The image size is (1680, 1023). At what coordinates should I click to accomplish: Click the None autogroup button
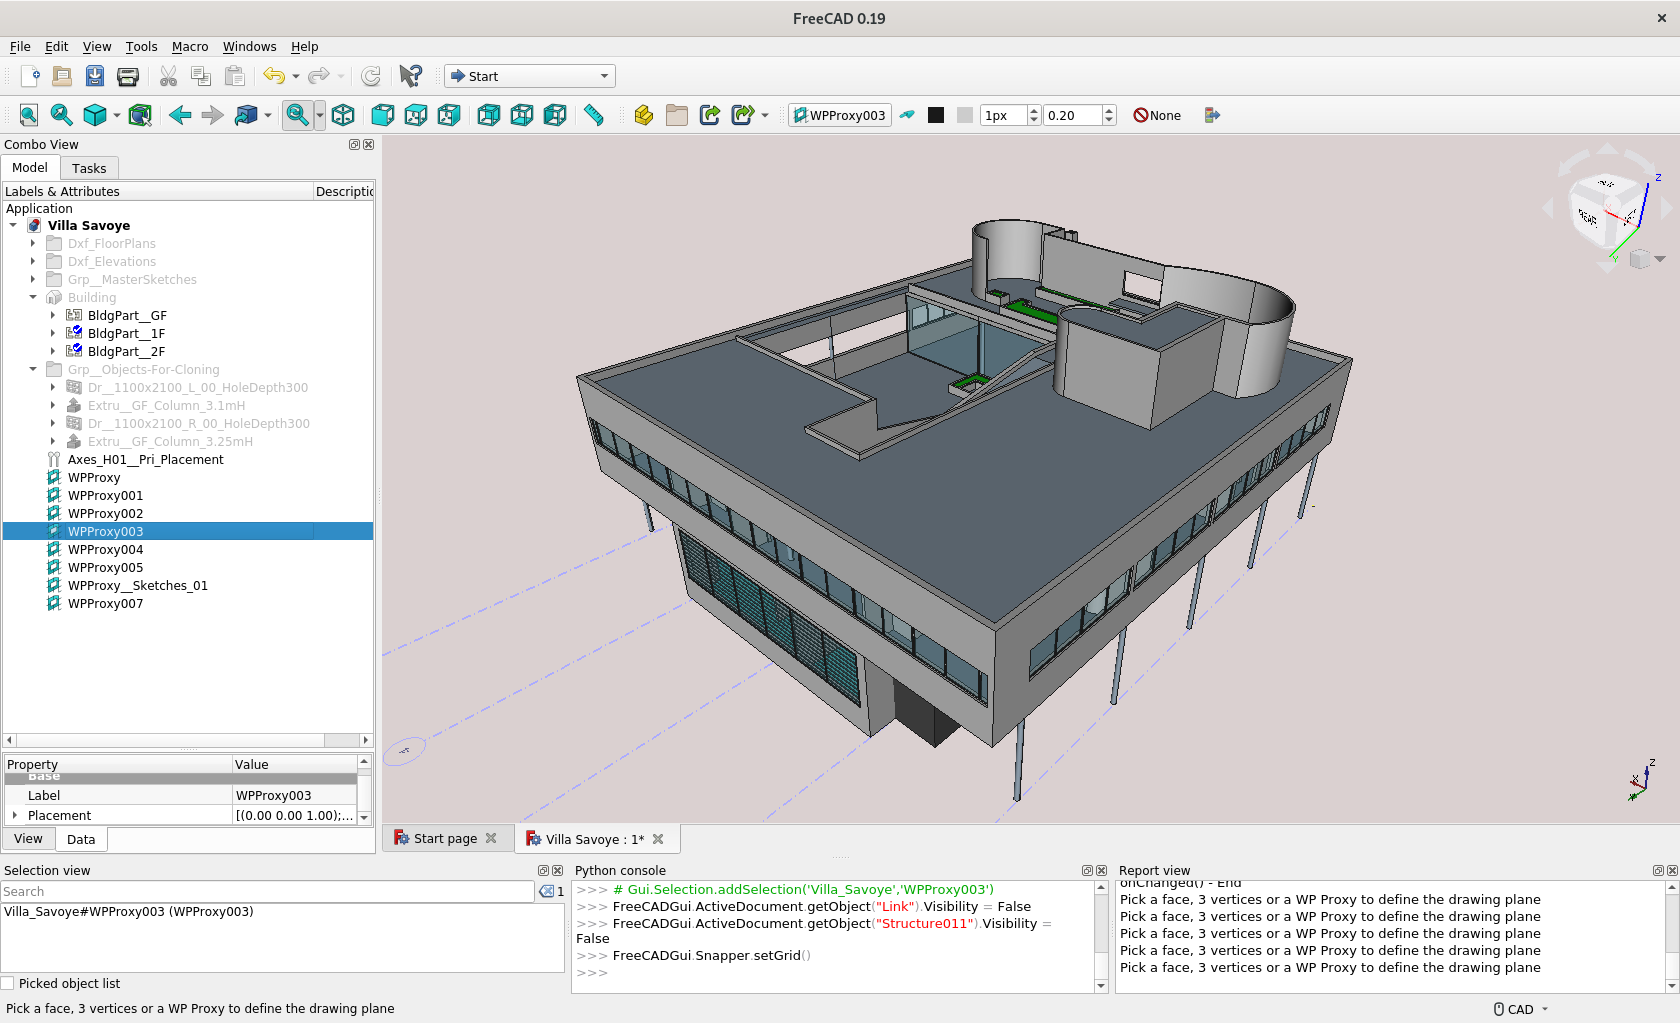click(x=1157, y=115)
